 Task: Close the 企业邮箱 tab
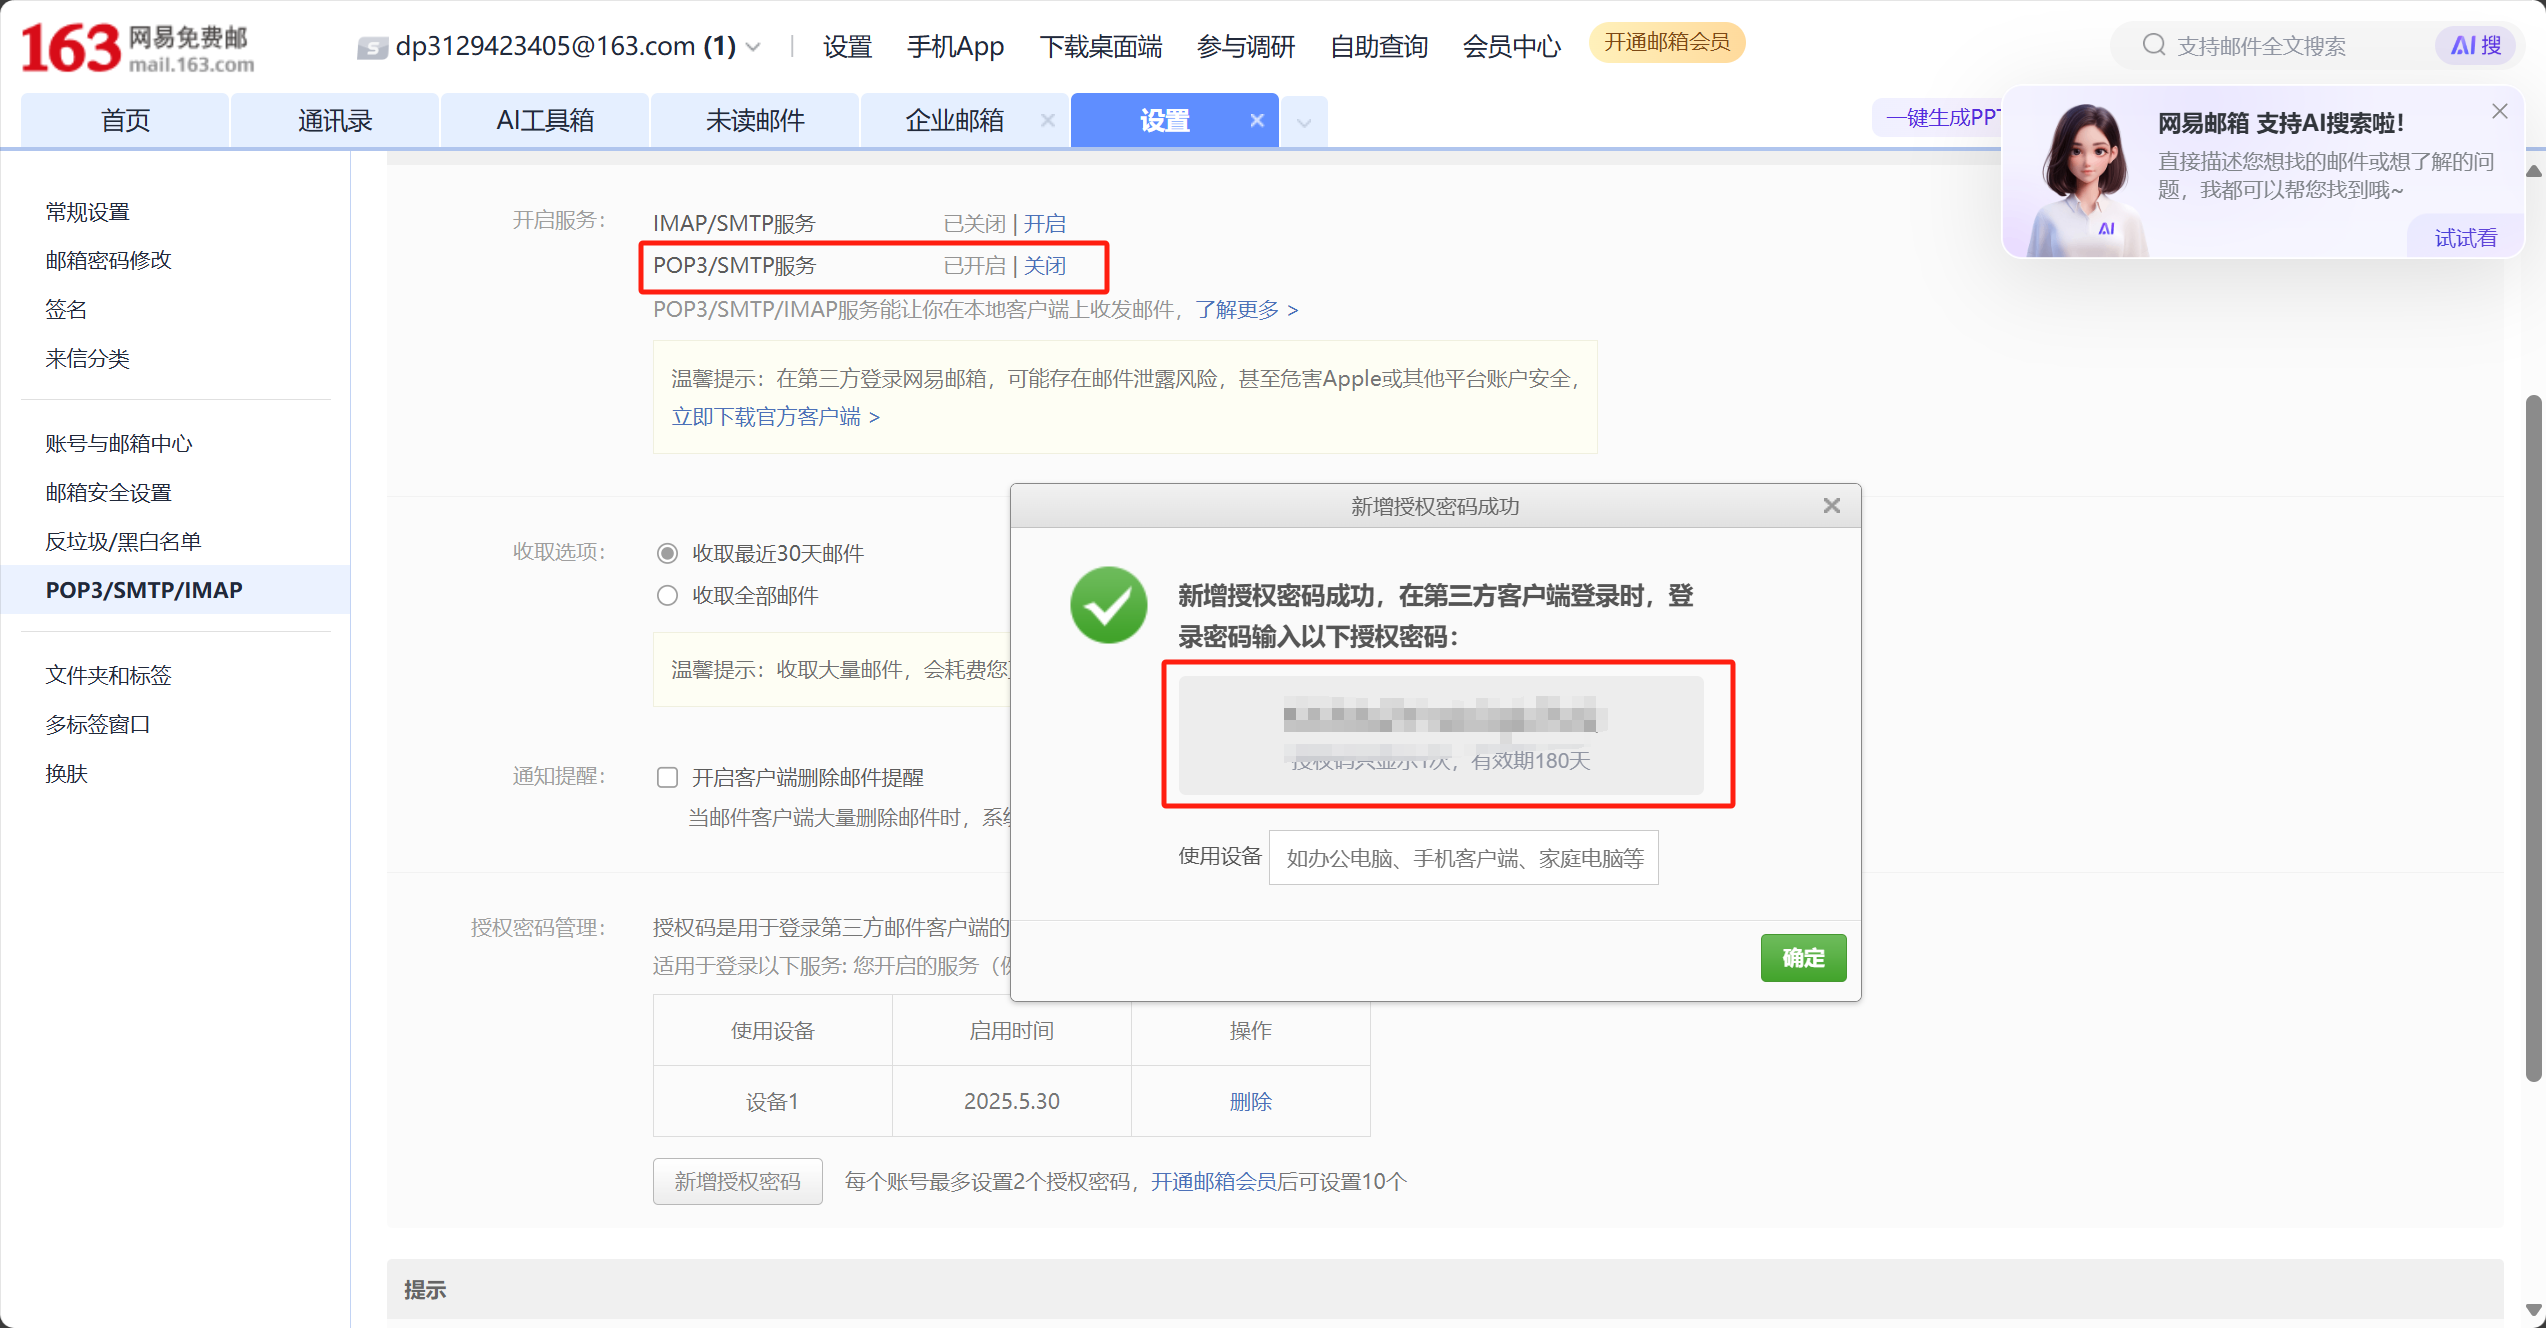click(1047, 121)
